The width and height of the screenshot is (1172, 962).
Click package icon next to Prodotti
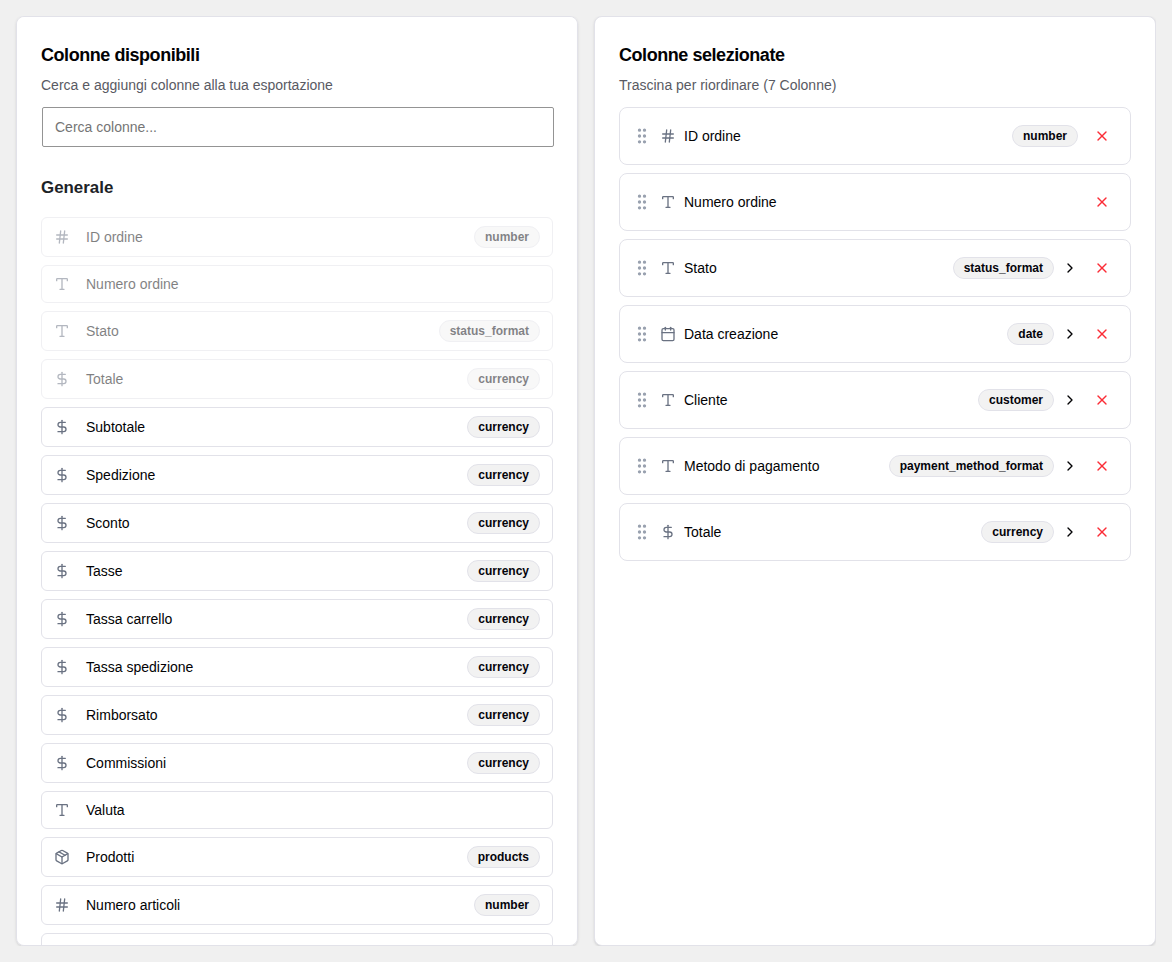point(62,857)
